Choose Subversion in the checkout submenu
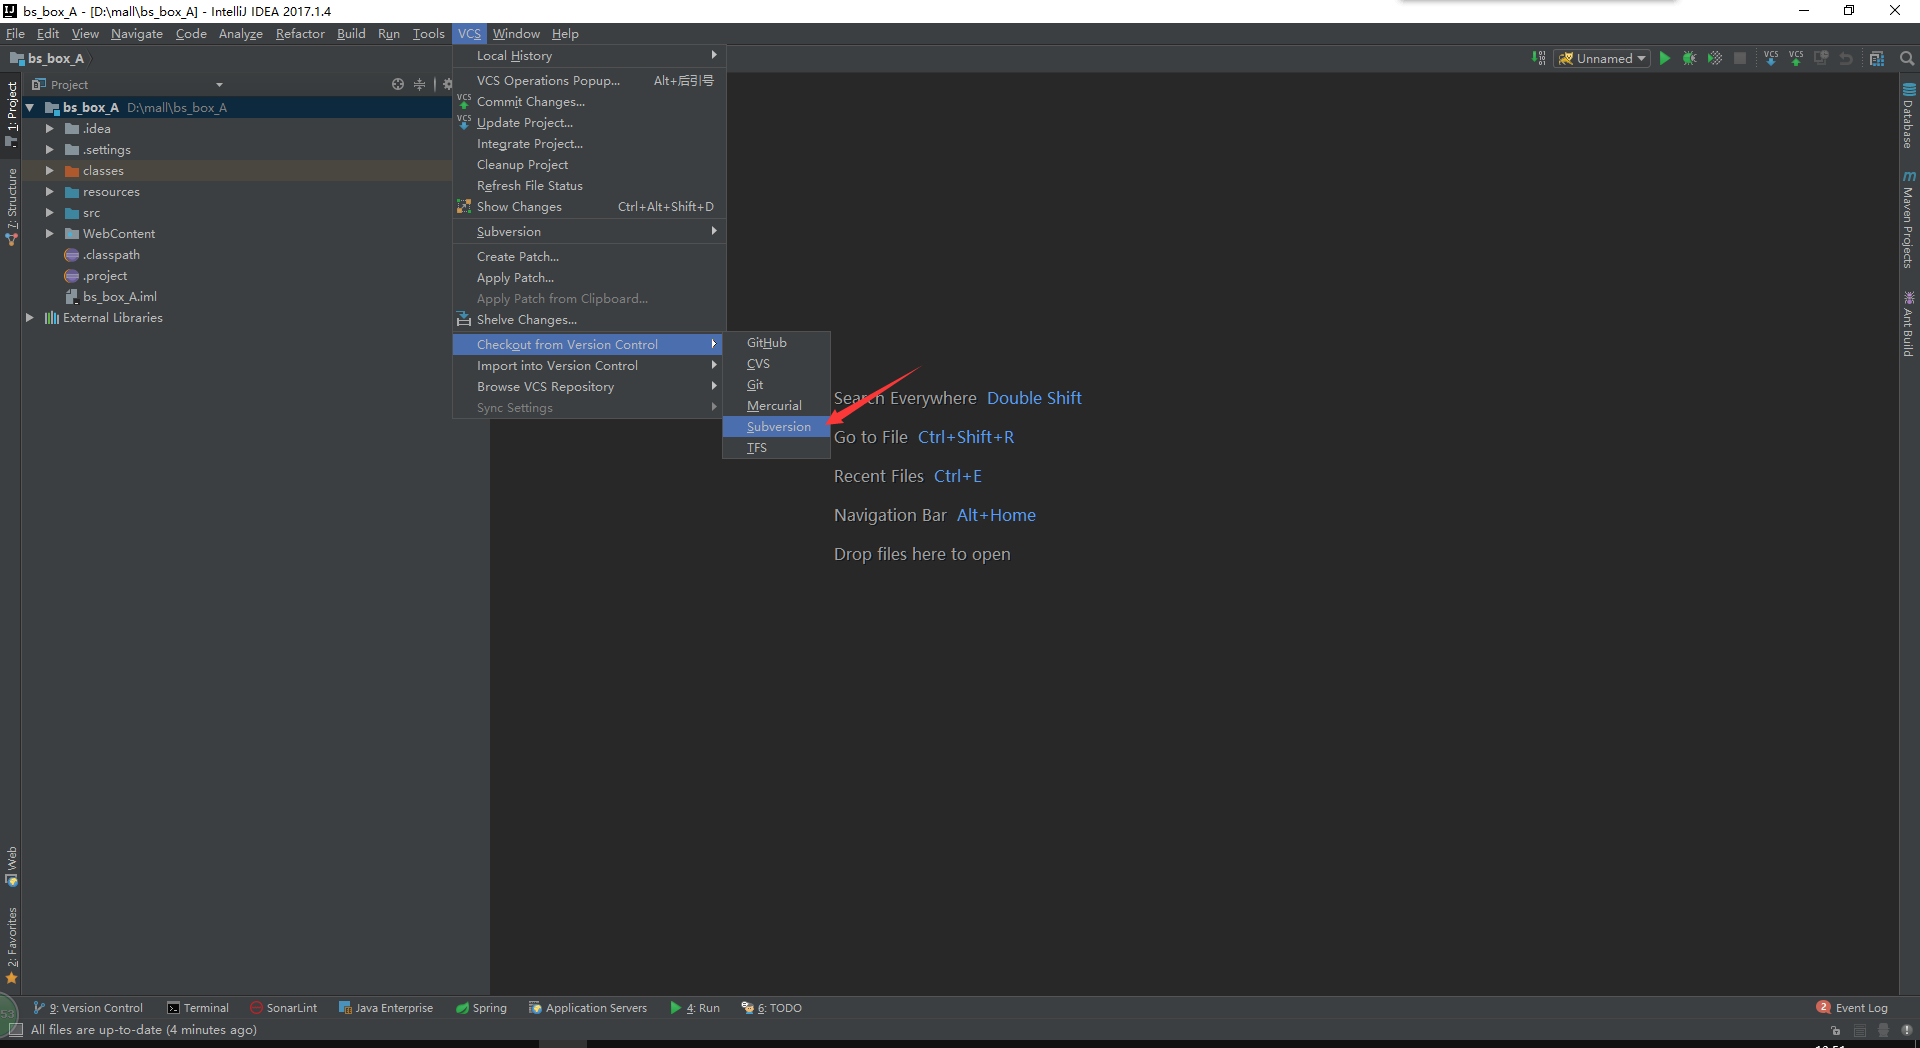The height and width of the screenshot is (1048, 1920). click(x=776, y=427)
